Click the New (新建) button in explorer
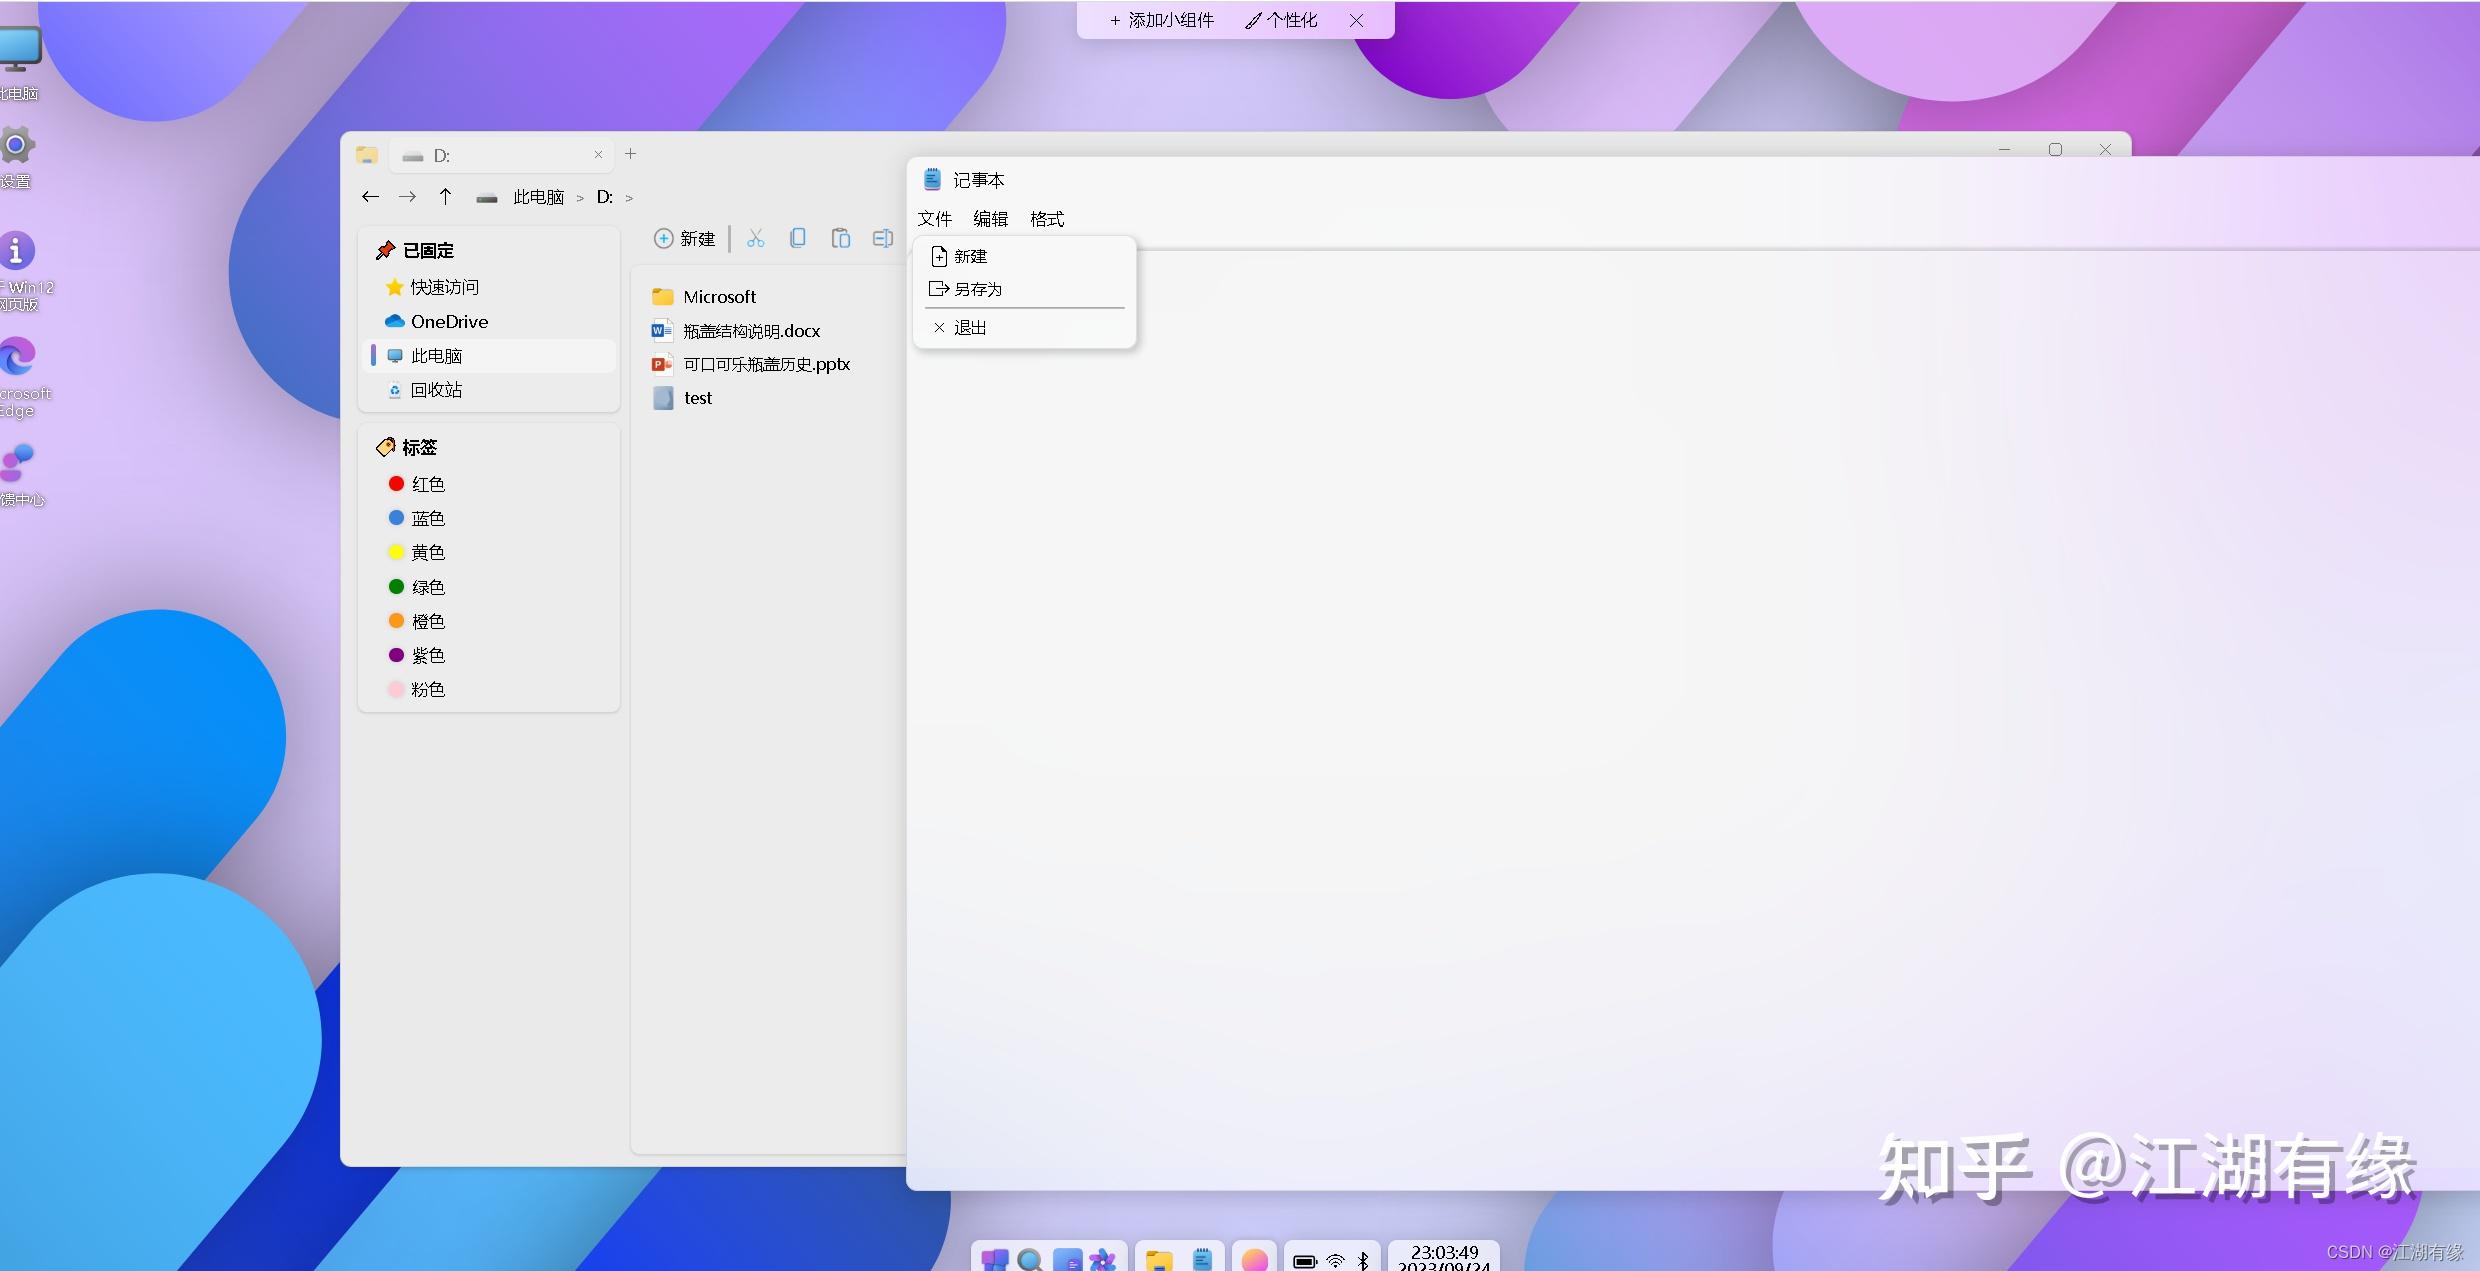This screenshot has height=1271, width=2480. coord(685,239)
